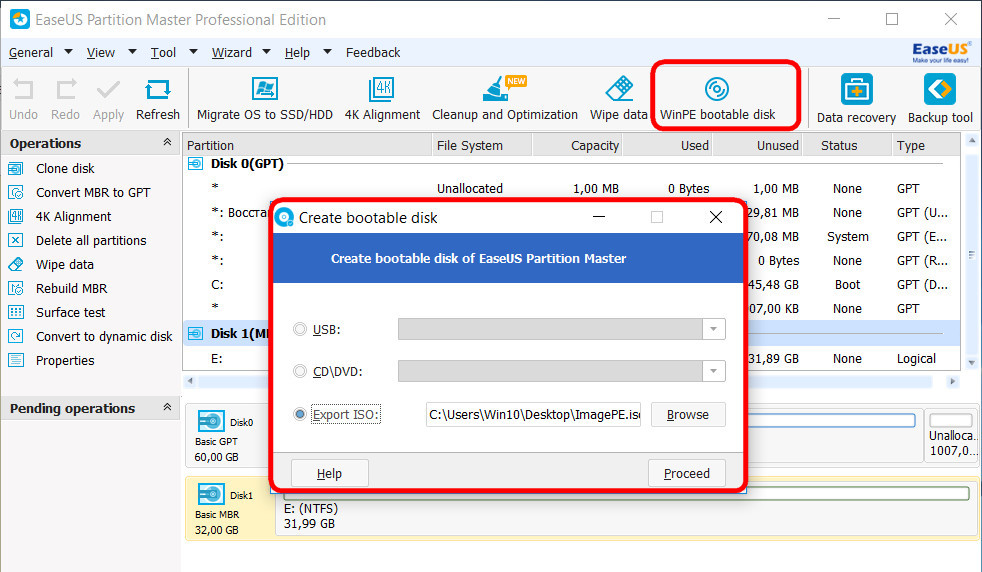Screen dimensions: 982x572
Task: Click the Type column header
Action: (x=925, y=145)
